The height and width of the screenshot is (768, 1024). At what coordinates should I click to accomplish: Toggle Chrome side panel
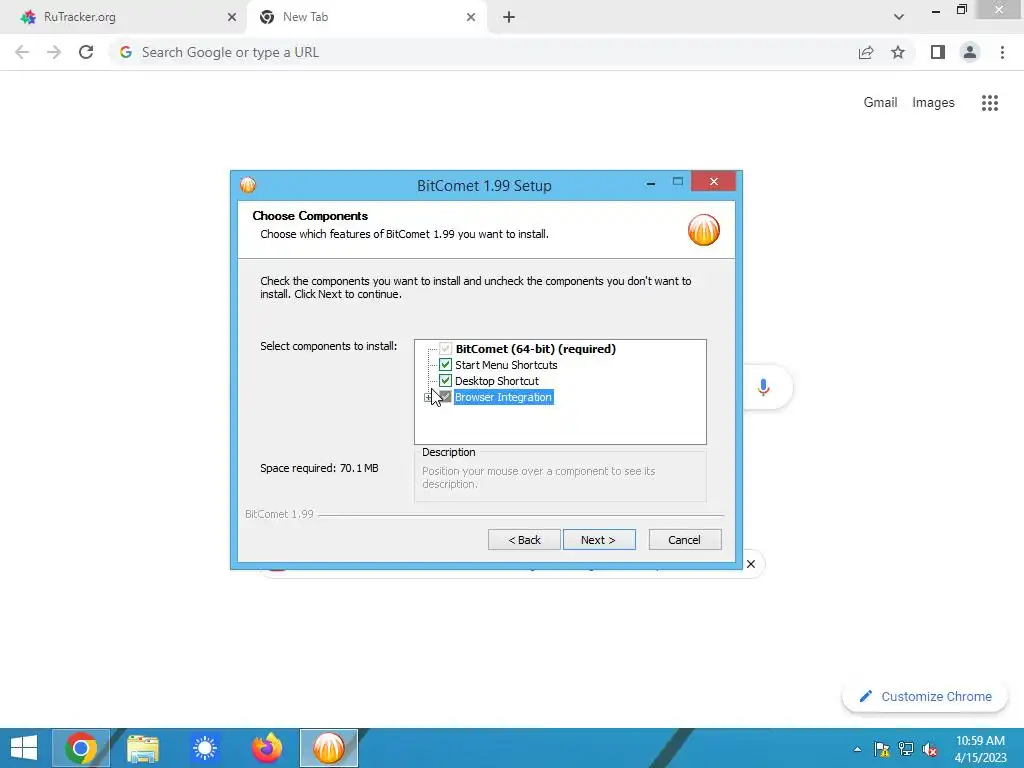(938, 52)
